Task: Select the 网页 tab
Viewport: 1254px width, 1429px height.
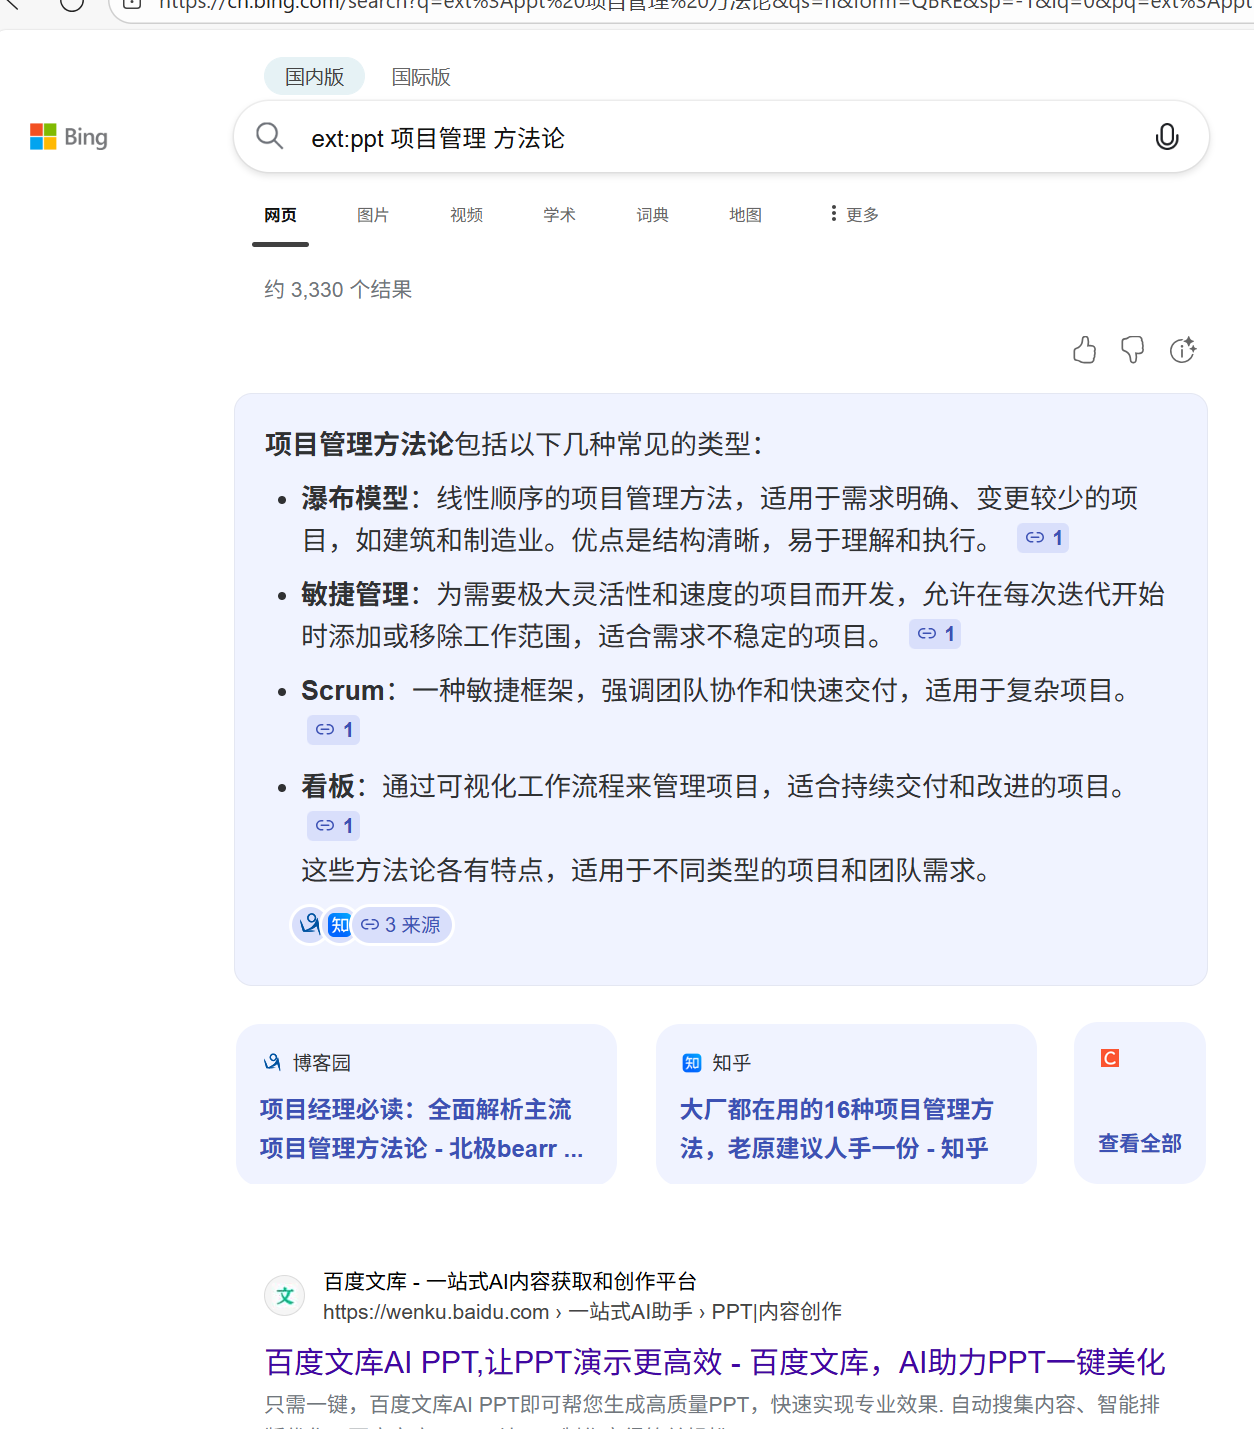Action: [x=280, y=215]
